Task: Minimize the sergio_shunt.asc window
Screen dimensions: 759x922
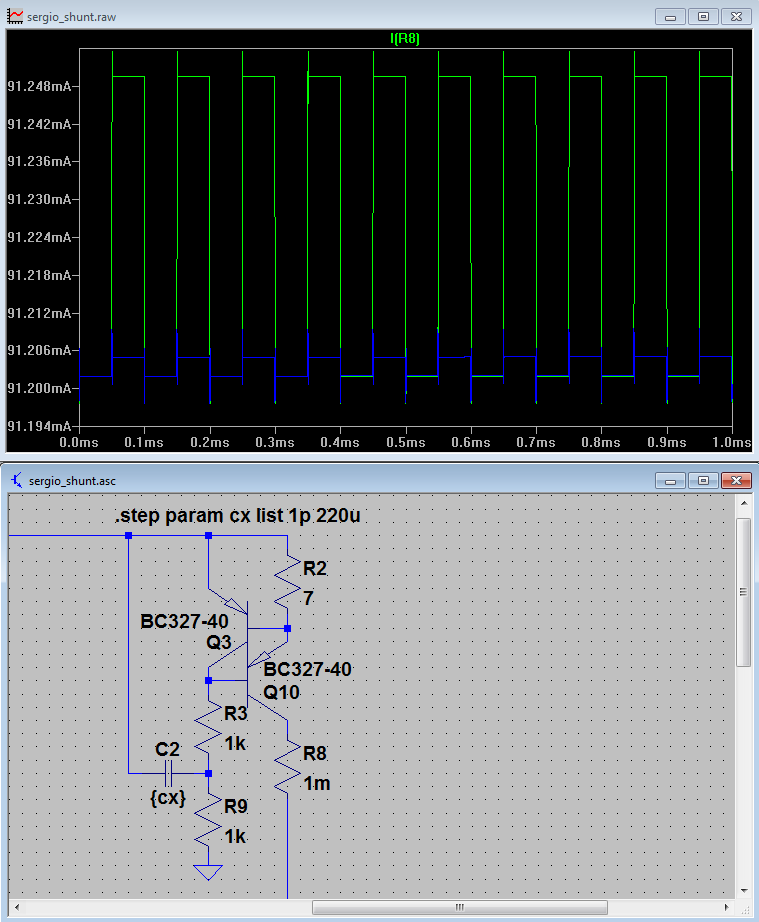Action: (670, 481)
